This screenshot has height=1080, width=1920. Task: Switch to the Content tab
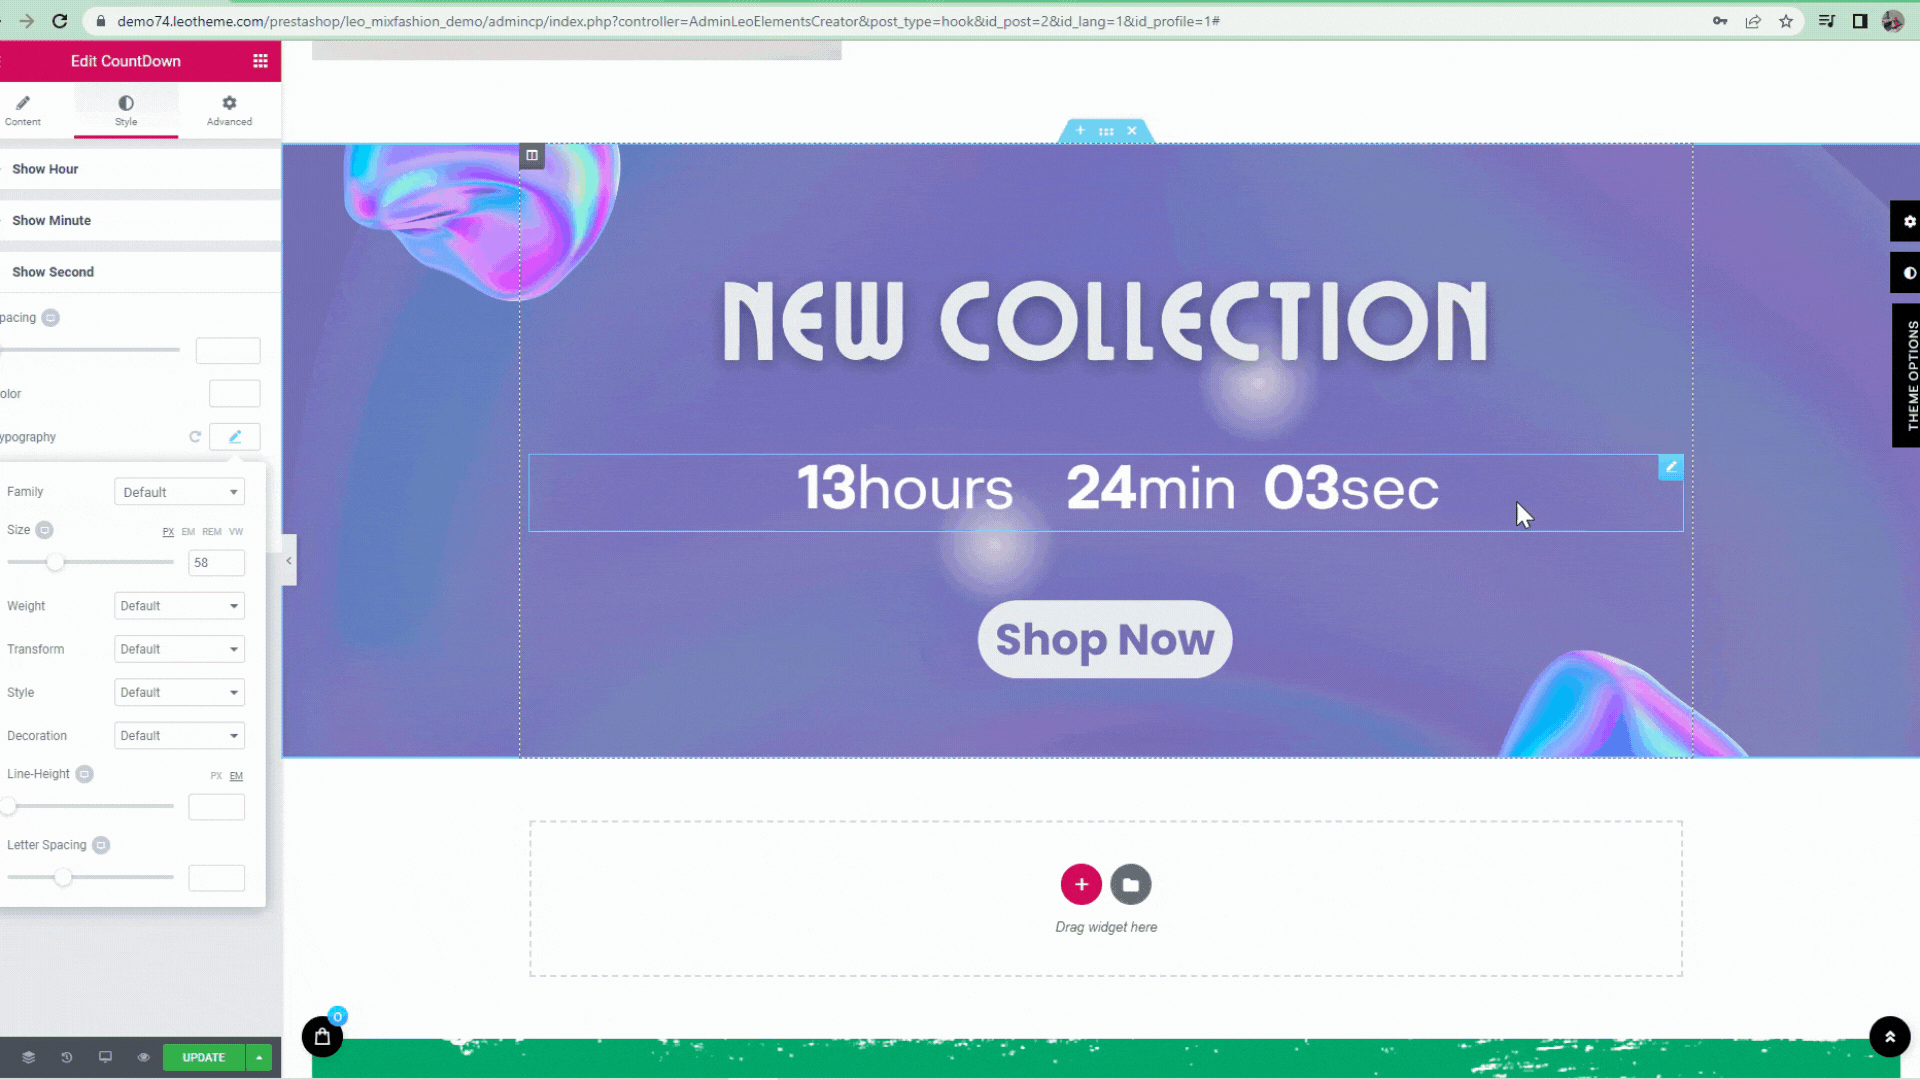pos(23,110)
